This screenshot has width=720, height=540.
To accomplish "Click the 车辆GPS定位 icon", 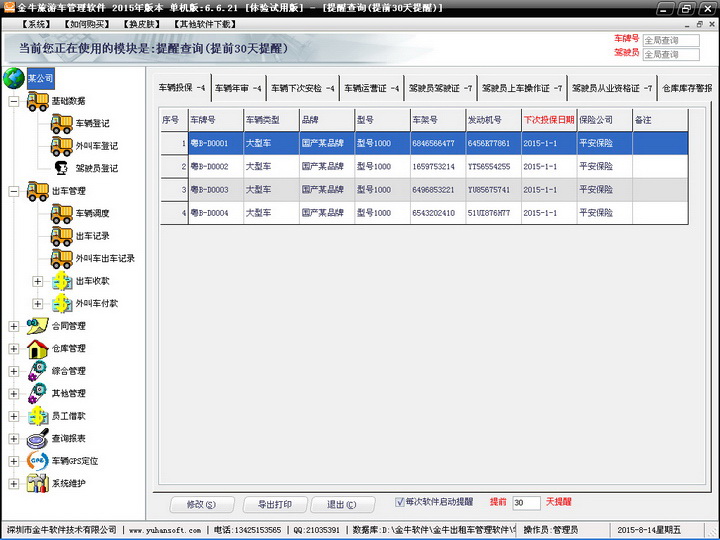I will (38, 461).
